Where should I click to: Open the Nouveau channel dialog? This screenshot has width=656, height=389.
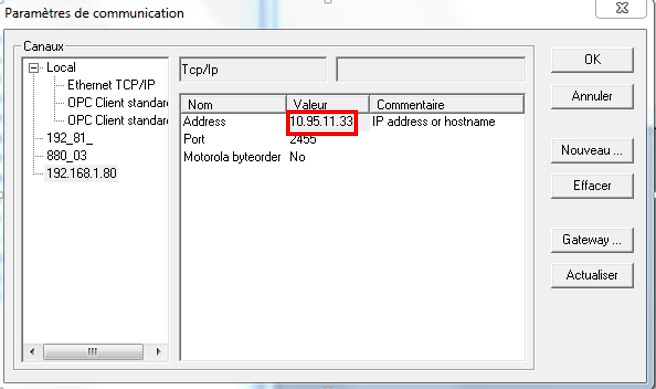pos(592,150)
